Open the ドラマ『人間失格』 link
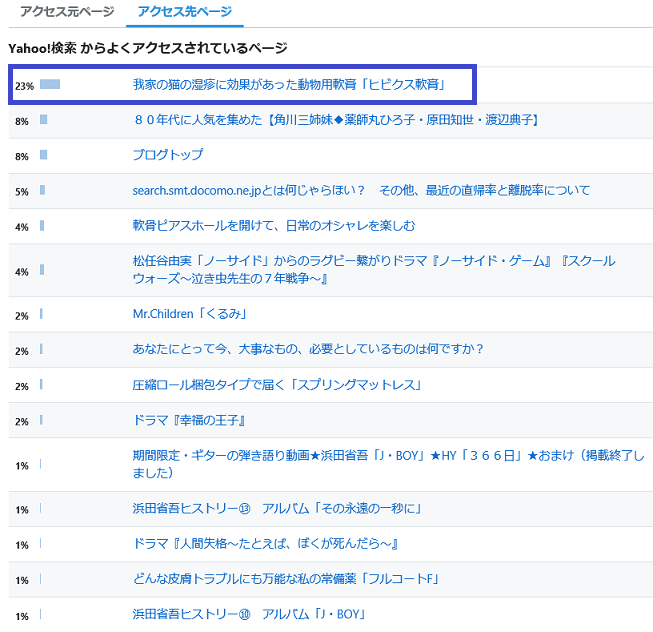This screenshot has height=632, width=653. coord(265,544)
